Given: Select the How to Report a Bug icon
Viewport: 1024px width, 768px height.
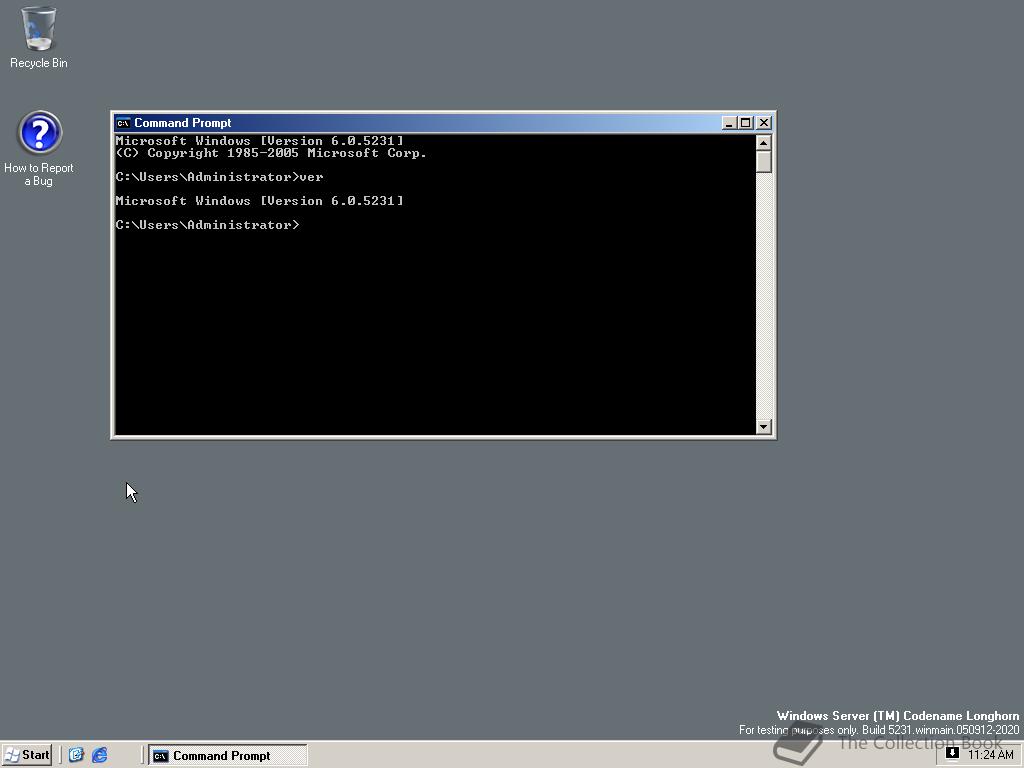Looking at the screenshot, I should [x=39, y=149].
